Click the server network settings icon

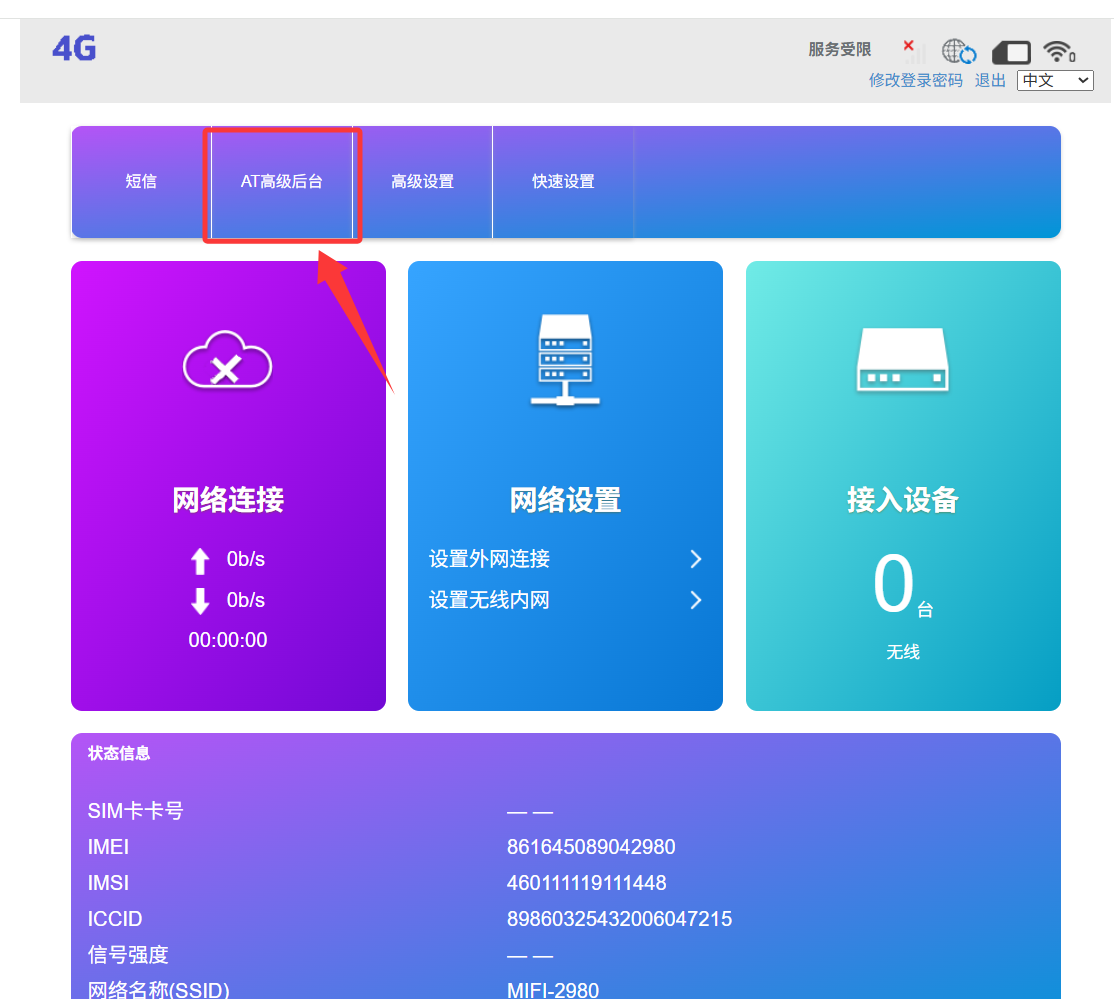click(565, 360)
